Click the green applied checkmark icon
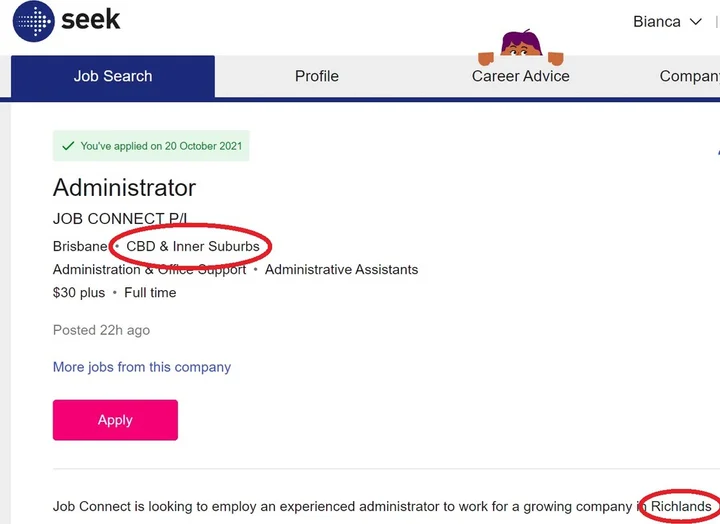 pyautogui.click(x=68, y=146)
